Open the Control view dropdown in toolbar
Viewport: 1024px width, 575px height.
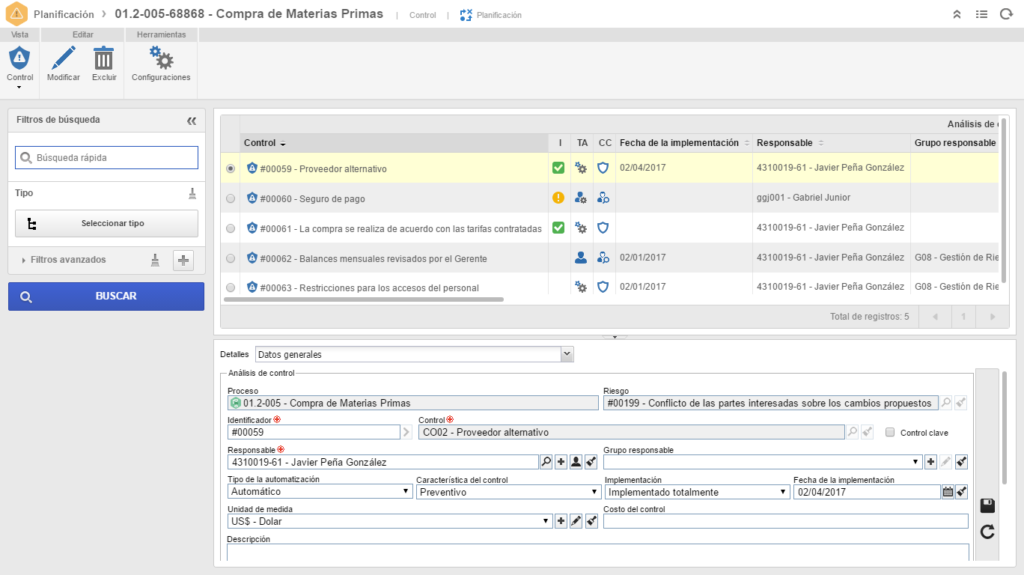point(20,67)
